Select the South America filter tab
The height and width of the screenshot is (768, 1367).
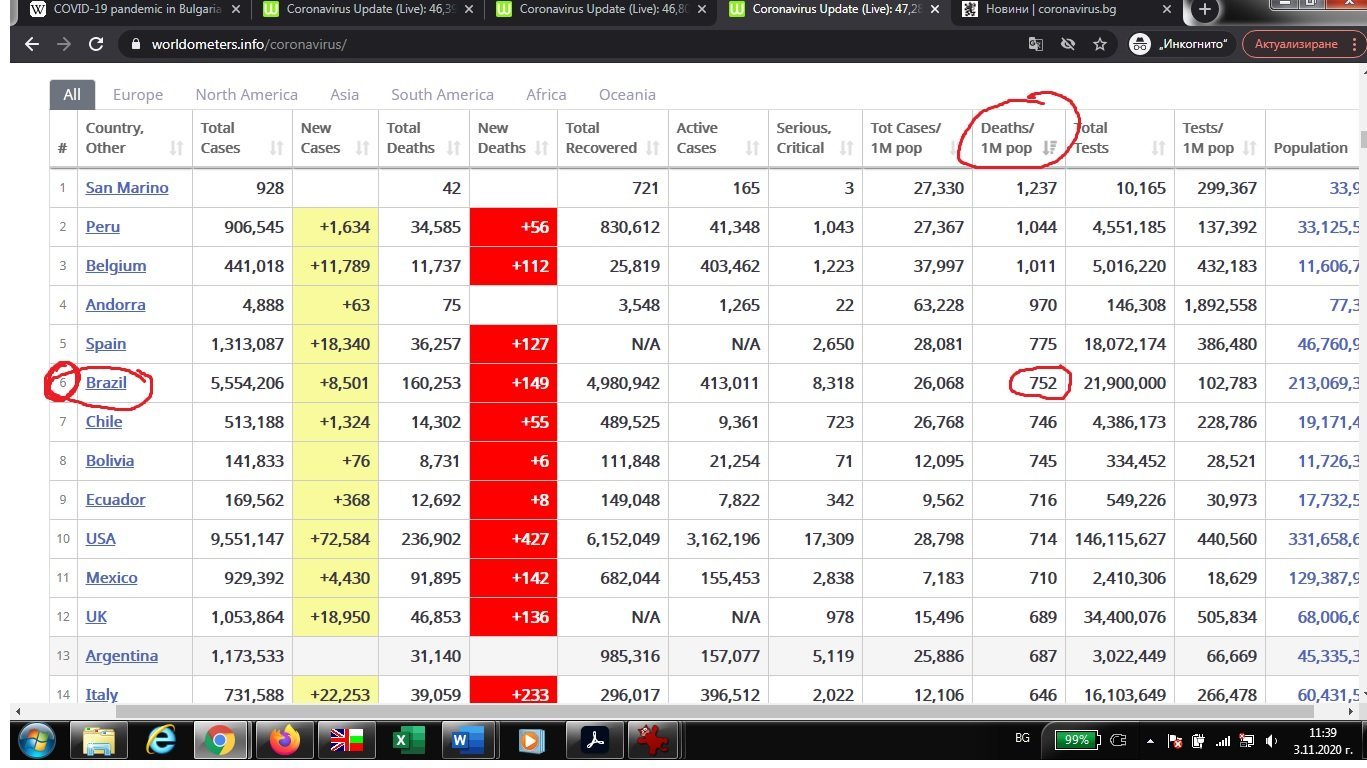tap(442, 94)
